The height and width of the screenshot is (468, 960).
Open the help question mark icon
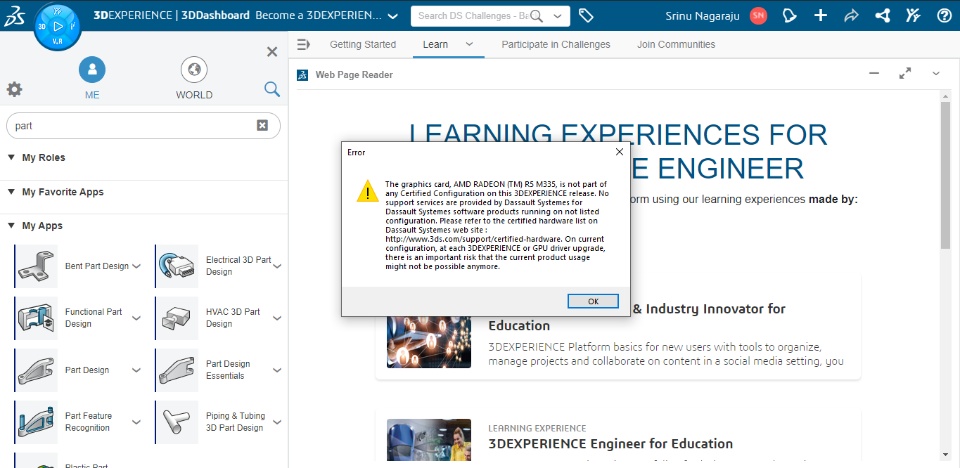point(944,16)
